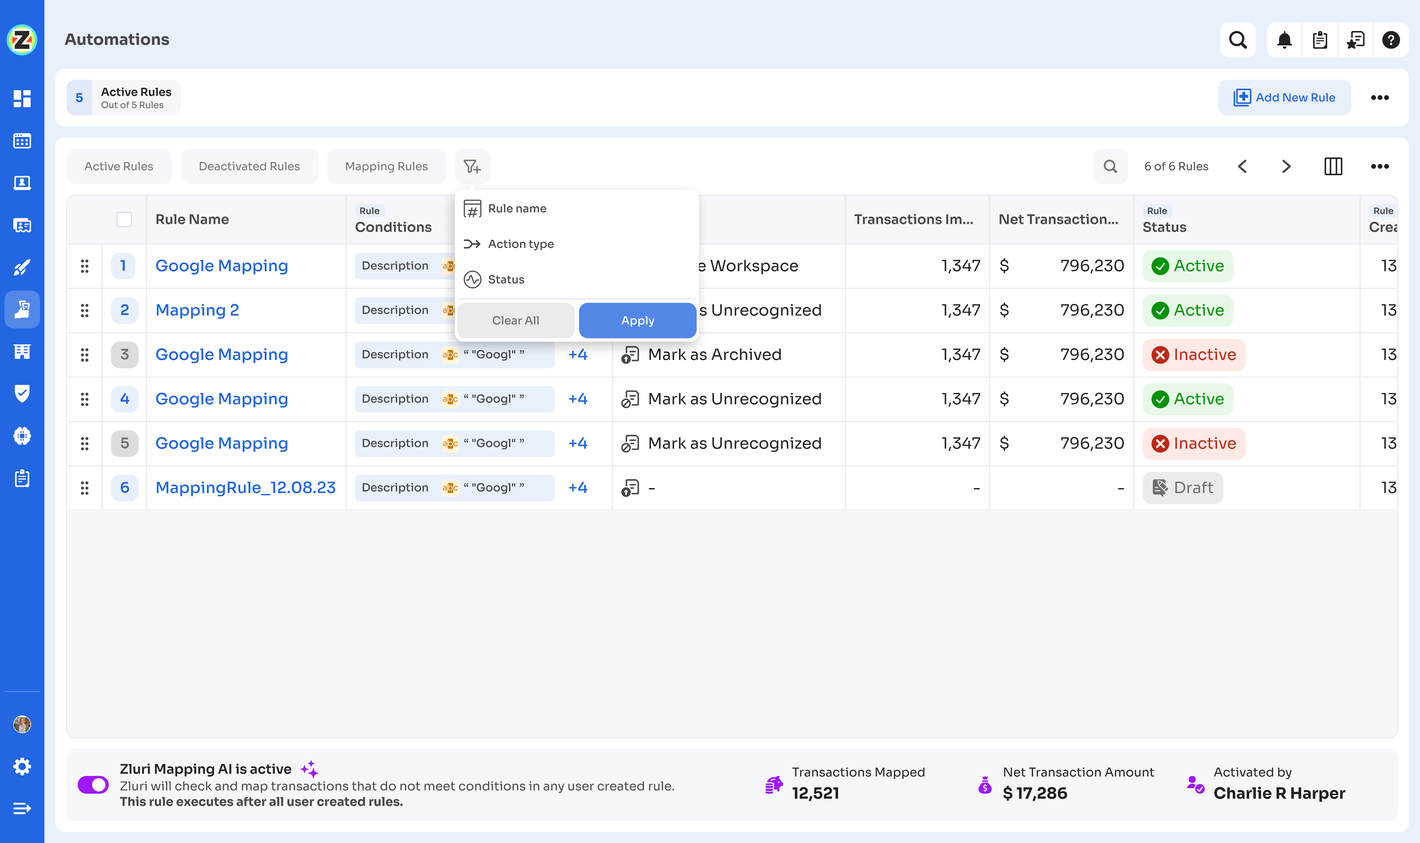Open column settings icon
The height and width of the screenshot is (843, 1420).
1333,166
